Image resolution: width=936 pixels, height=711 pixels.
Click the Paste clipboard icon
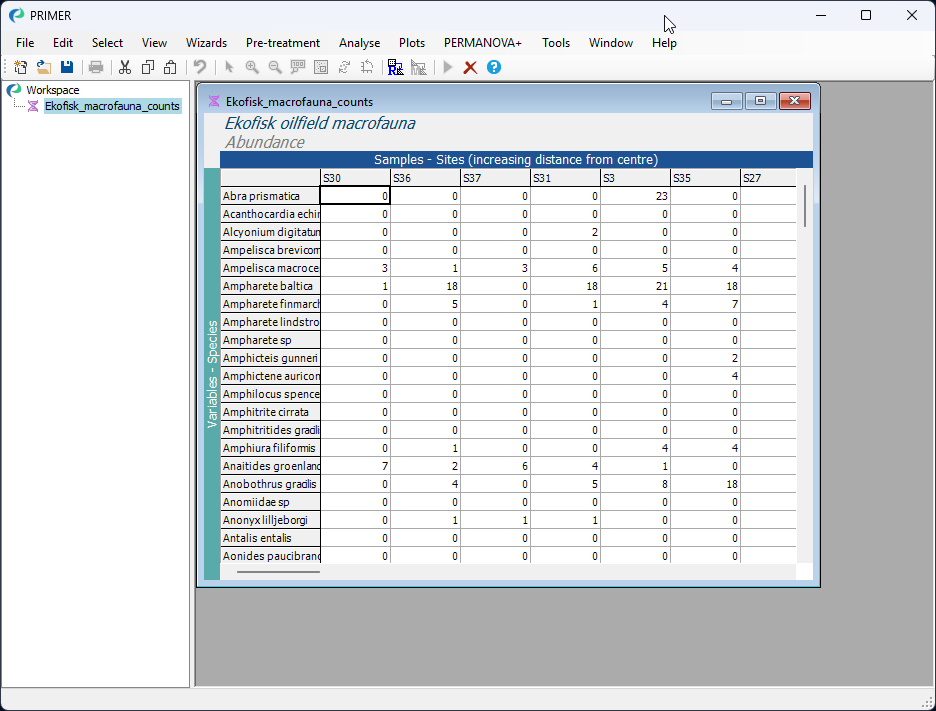point(170,67)
